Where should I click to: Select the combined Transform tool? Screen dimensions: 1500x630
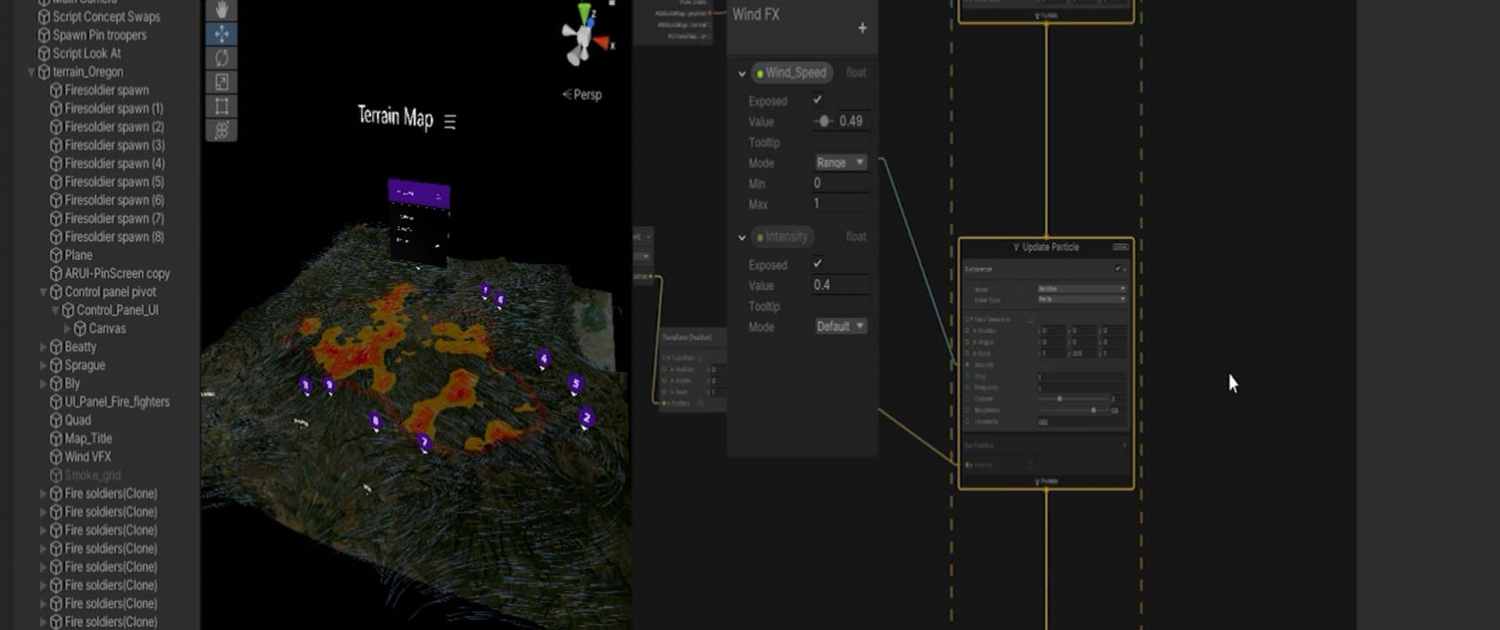222,130
